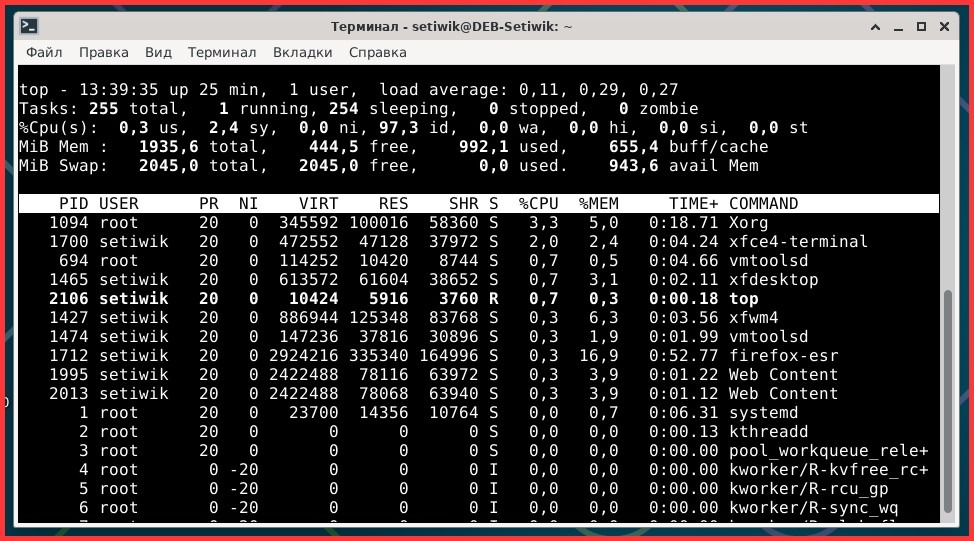Open the Вид menu

click(158, 52)
